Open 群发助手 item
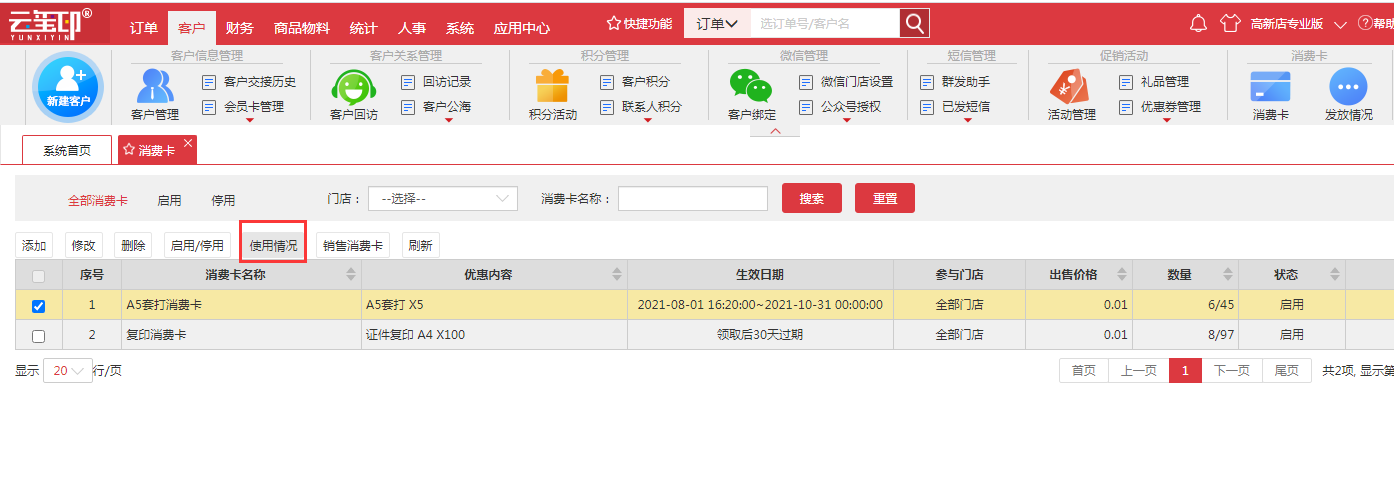 pos(955,82)
